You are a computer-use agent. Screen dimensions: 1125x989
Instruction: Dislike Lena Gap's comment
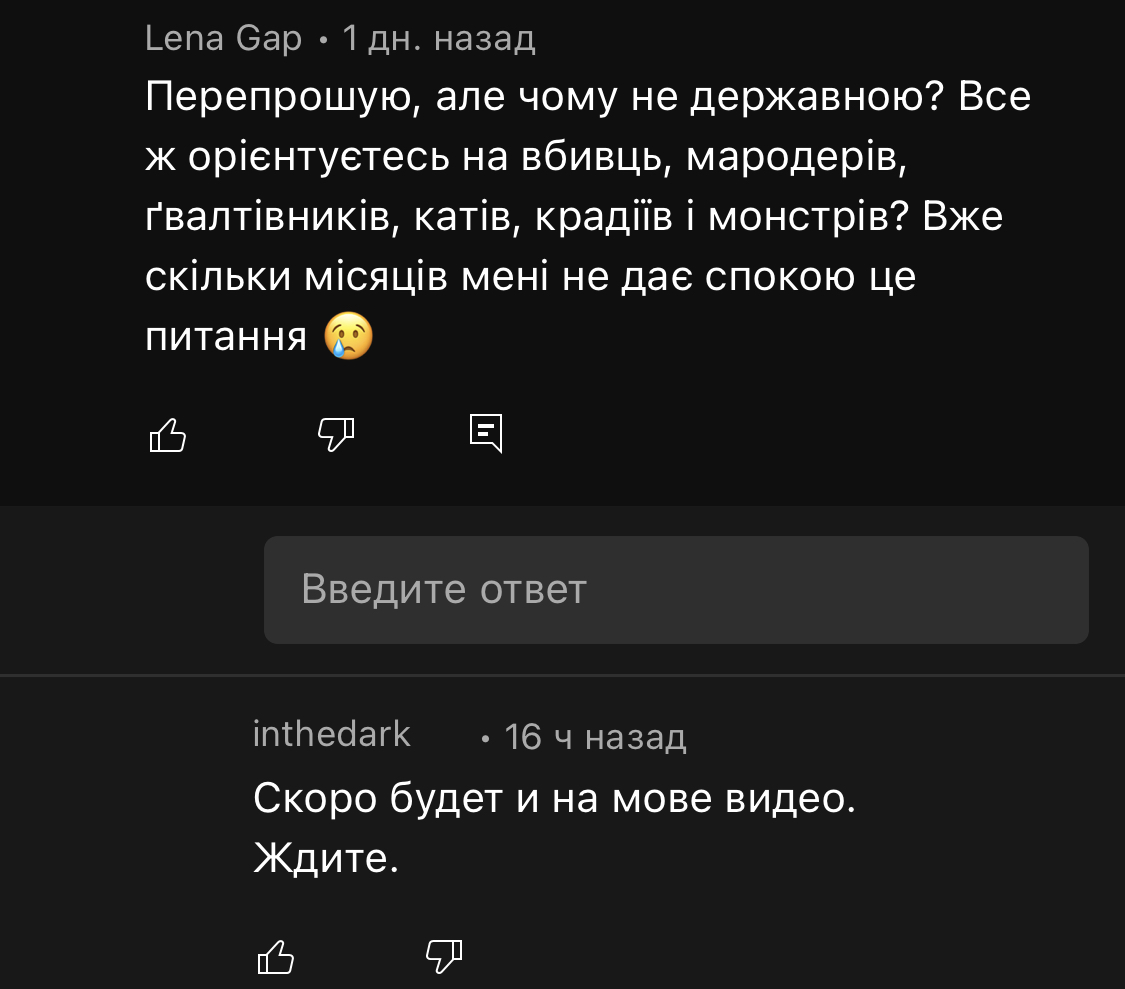pyautogui.click(x=336, y=434)
